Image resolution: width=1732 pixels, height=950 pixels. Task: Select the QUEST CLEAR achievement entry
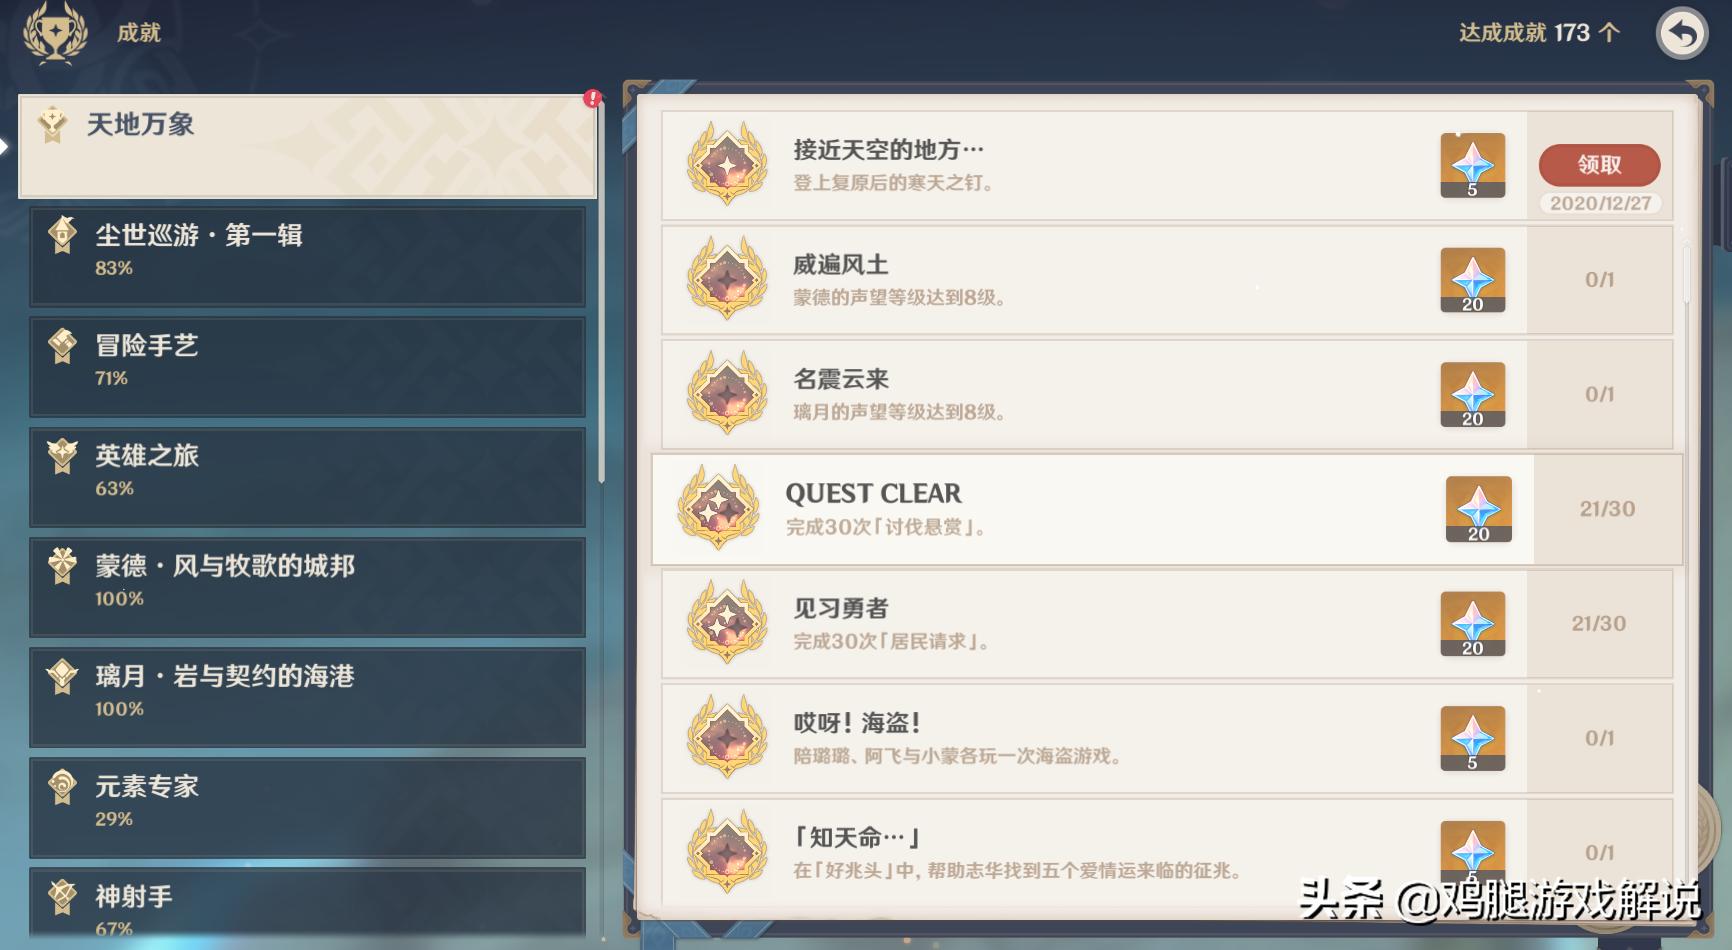[x=1167, y=509]
